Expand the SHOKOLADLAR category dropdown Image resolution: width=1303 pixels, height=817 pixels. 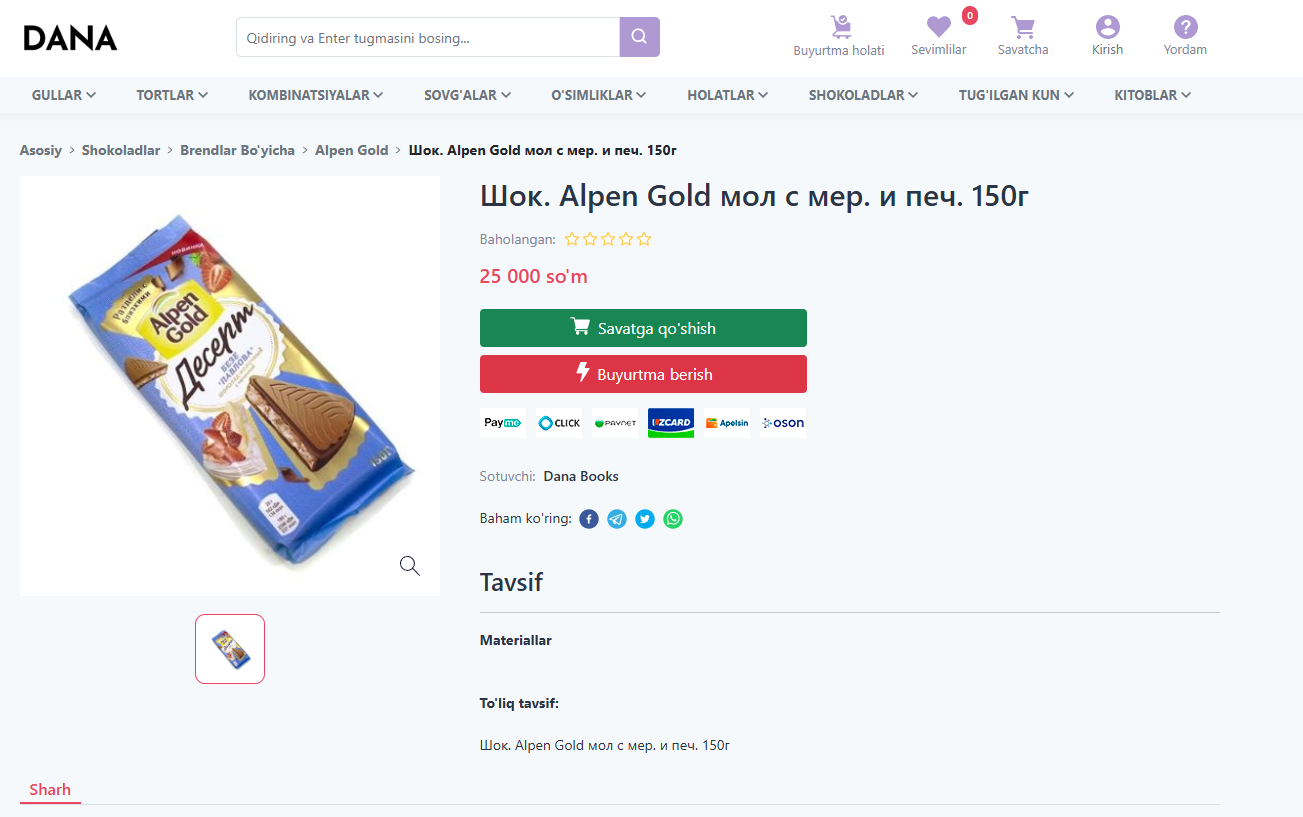click(x=862, y=95)
